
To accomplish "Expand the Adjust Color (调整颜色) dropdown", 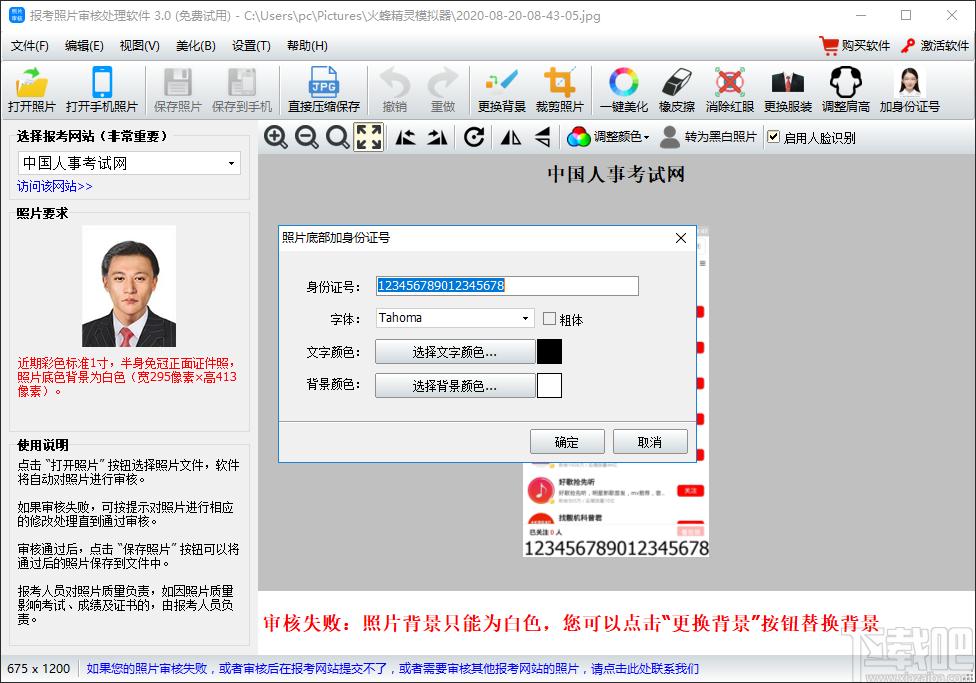I will click(608, 137).
